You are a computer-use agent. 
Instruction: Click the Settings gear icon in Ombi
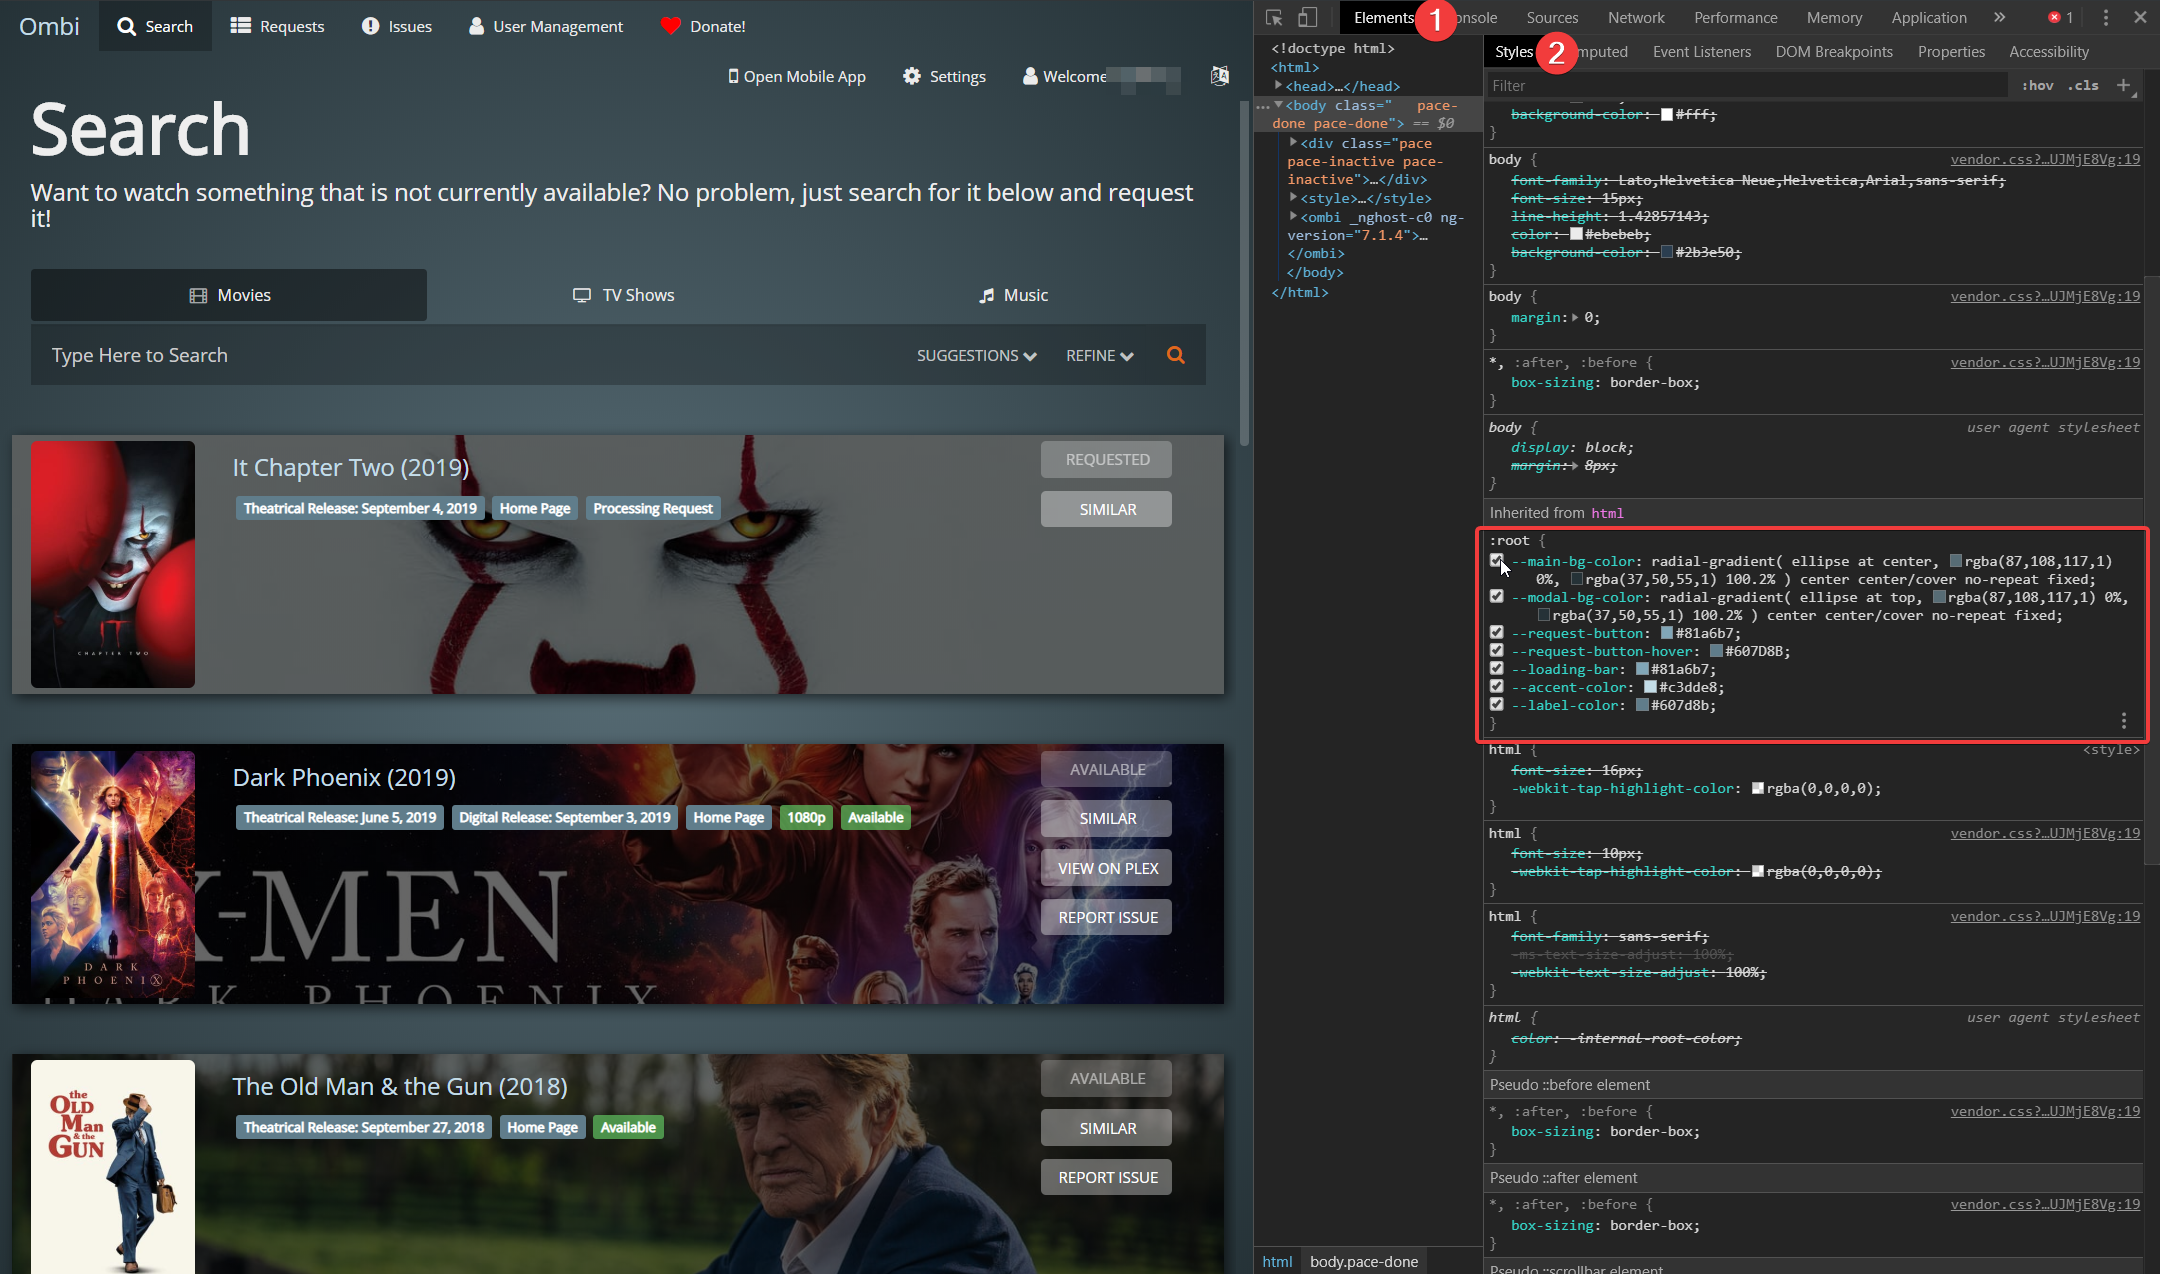[x=911, y=76]
